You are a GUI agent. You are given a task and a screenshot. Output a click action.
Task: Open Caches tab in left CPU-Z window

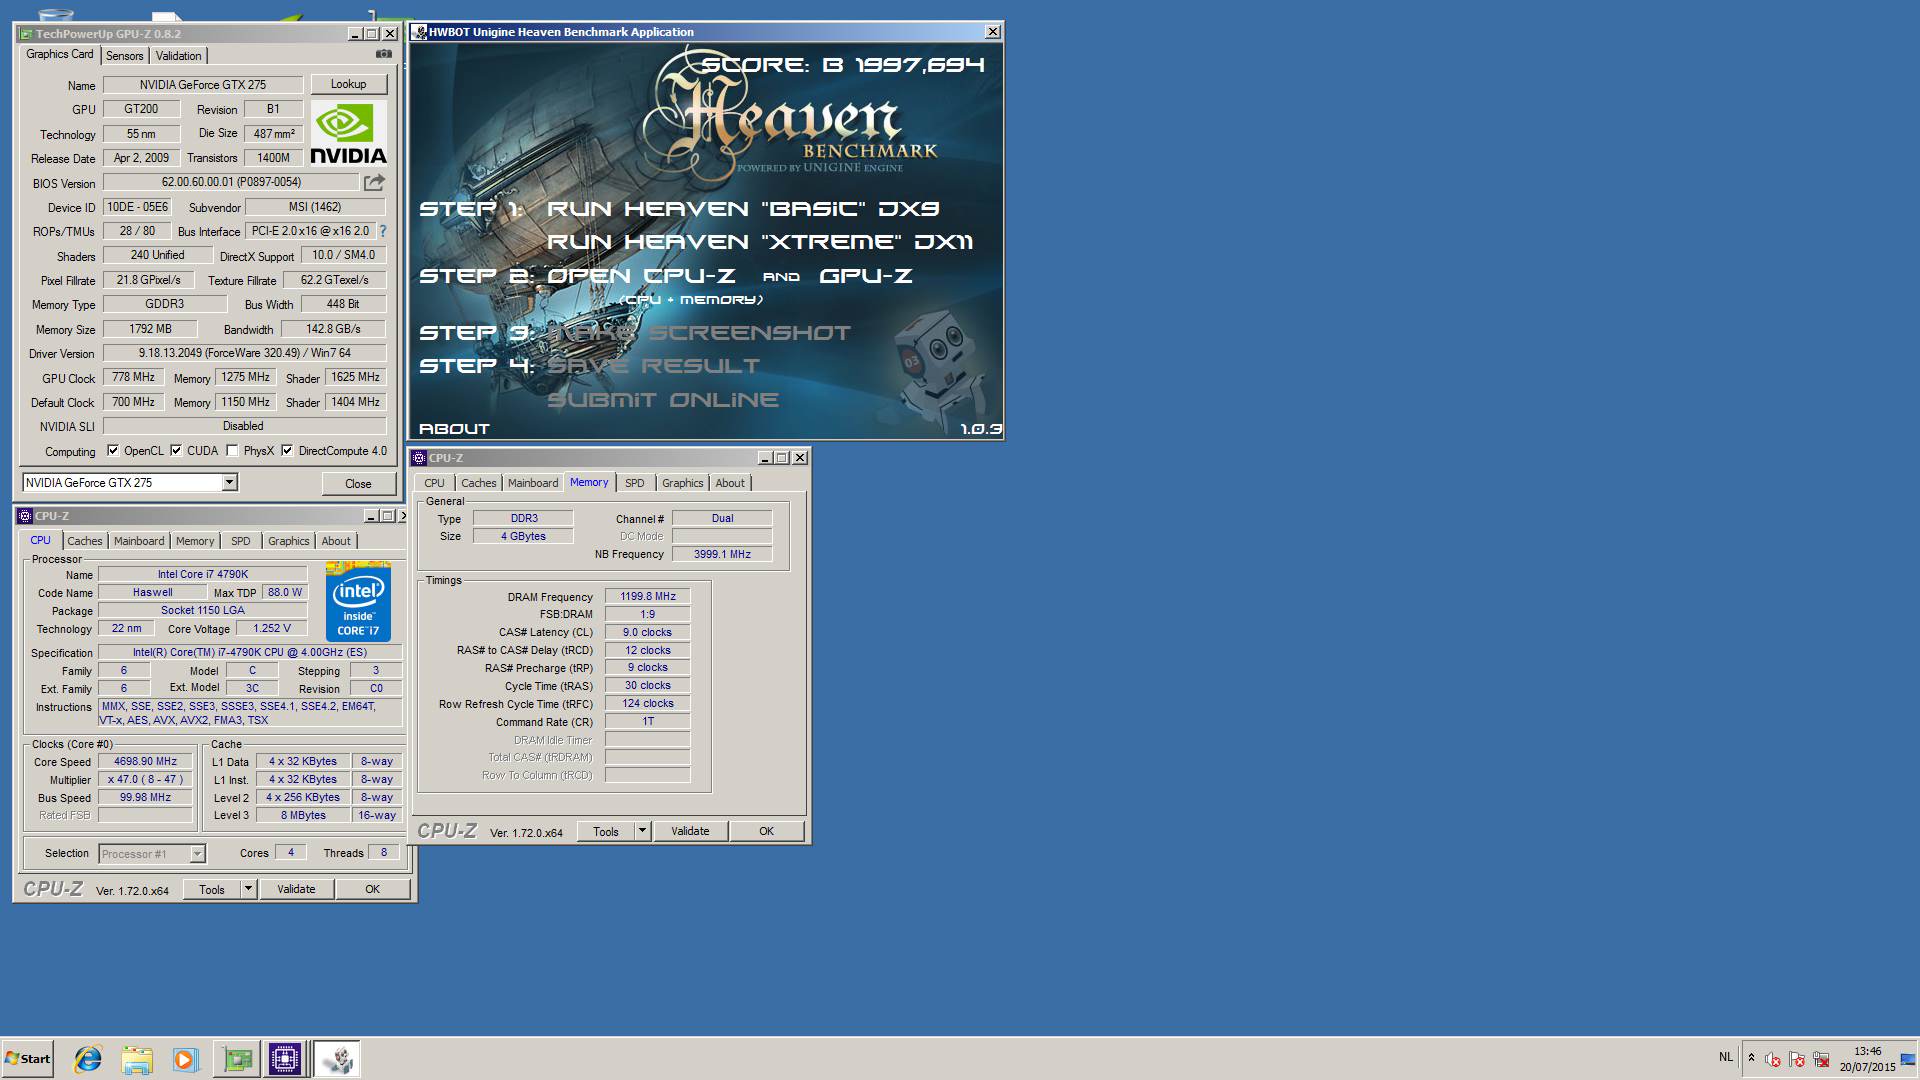click(x=85, y=541)
